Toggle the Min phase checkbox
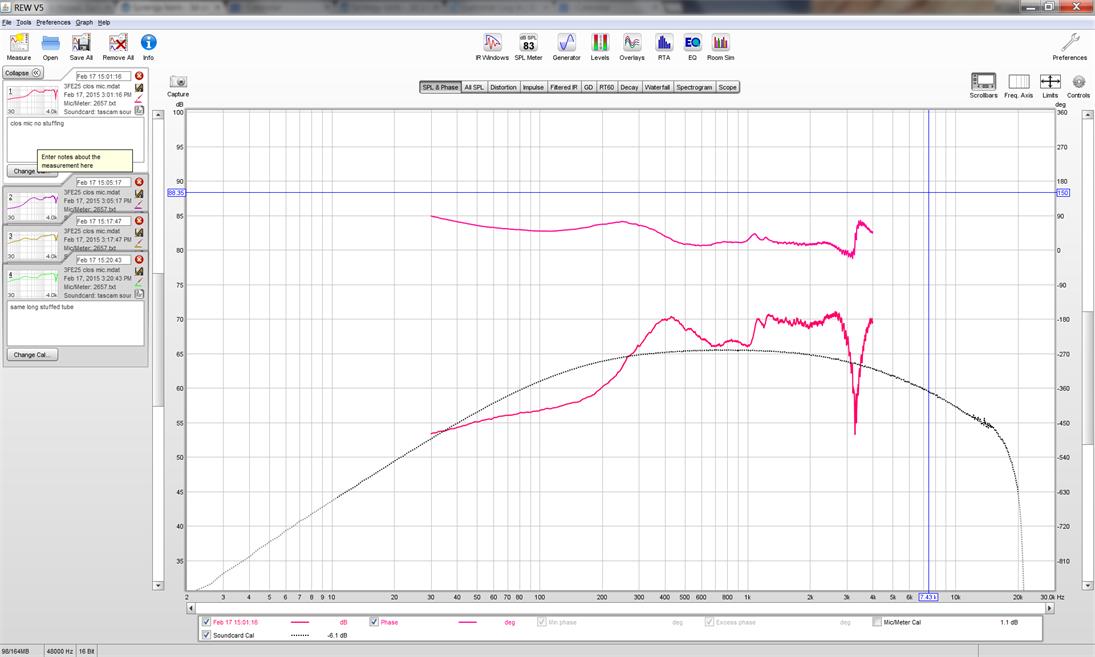 click(x=542, y=622)
